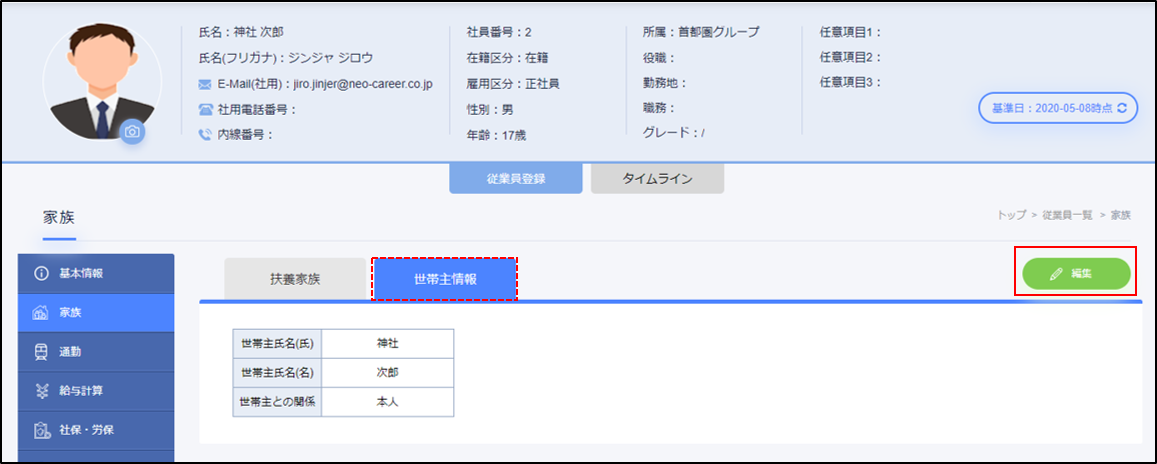This screenshot has height=464, width=1157.
Task: Navigate to 従業員一覧 in the breadcrumb
Action: (1067, 215)
